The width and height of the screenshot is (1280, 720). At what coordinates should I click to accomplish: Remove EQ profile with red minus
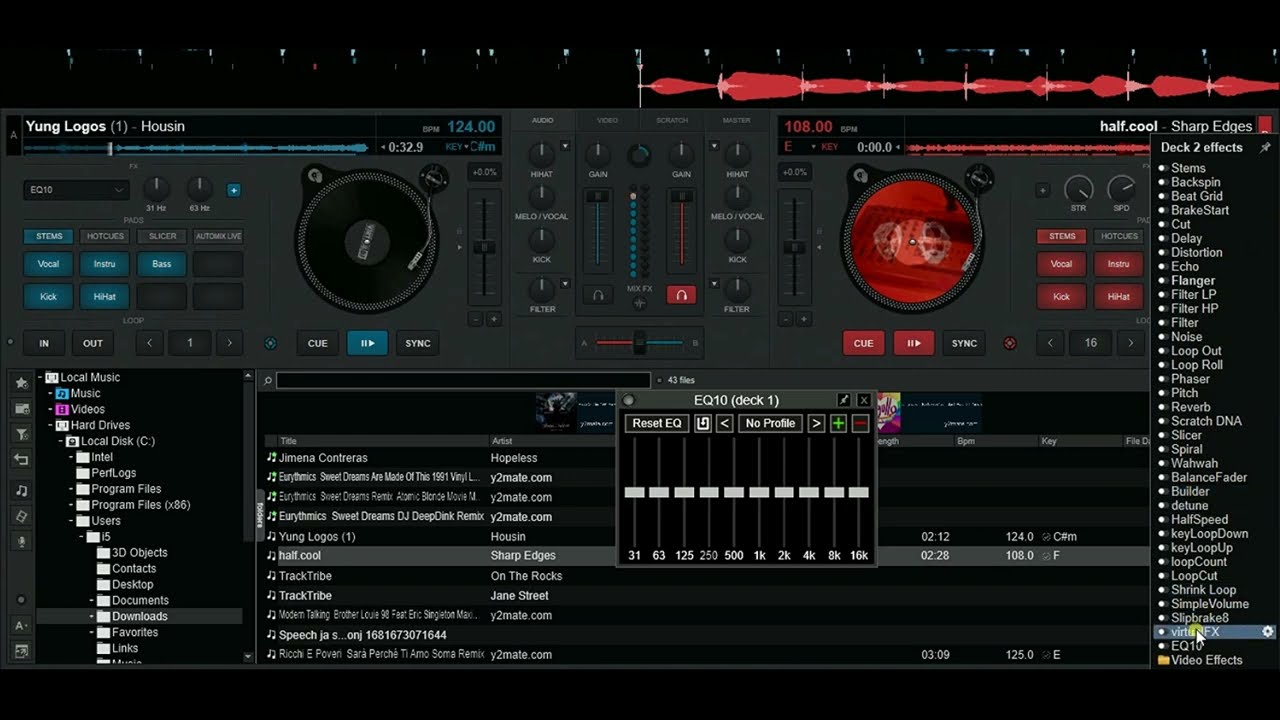[x=860, y=423]
